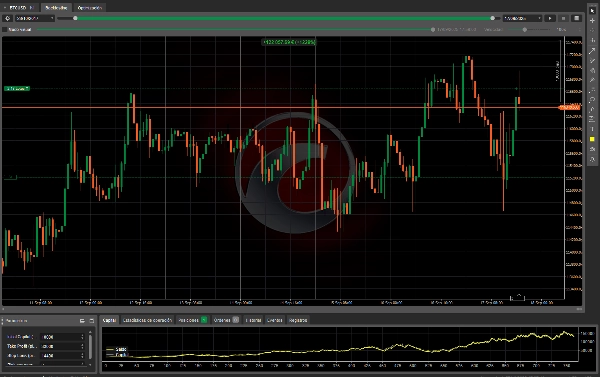This screenshot has height=377, width=600.
Task: Open the Órdenes tab
Action: tap(226, 320)
